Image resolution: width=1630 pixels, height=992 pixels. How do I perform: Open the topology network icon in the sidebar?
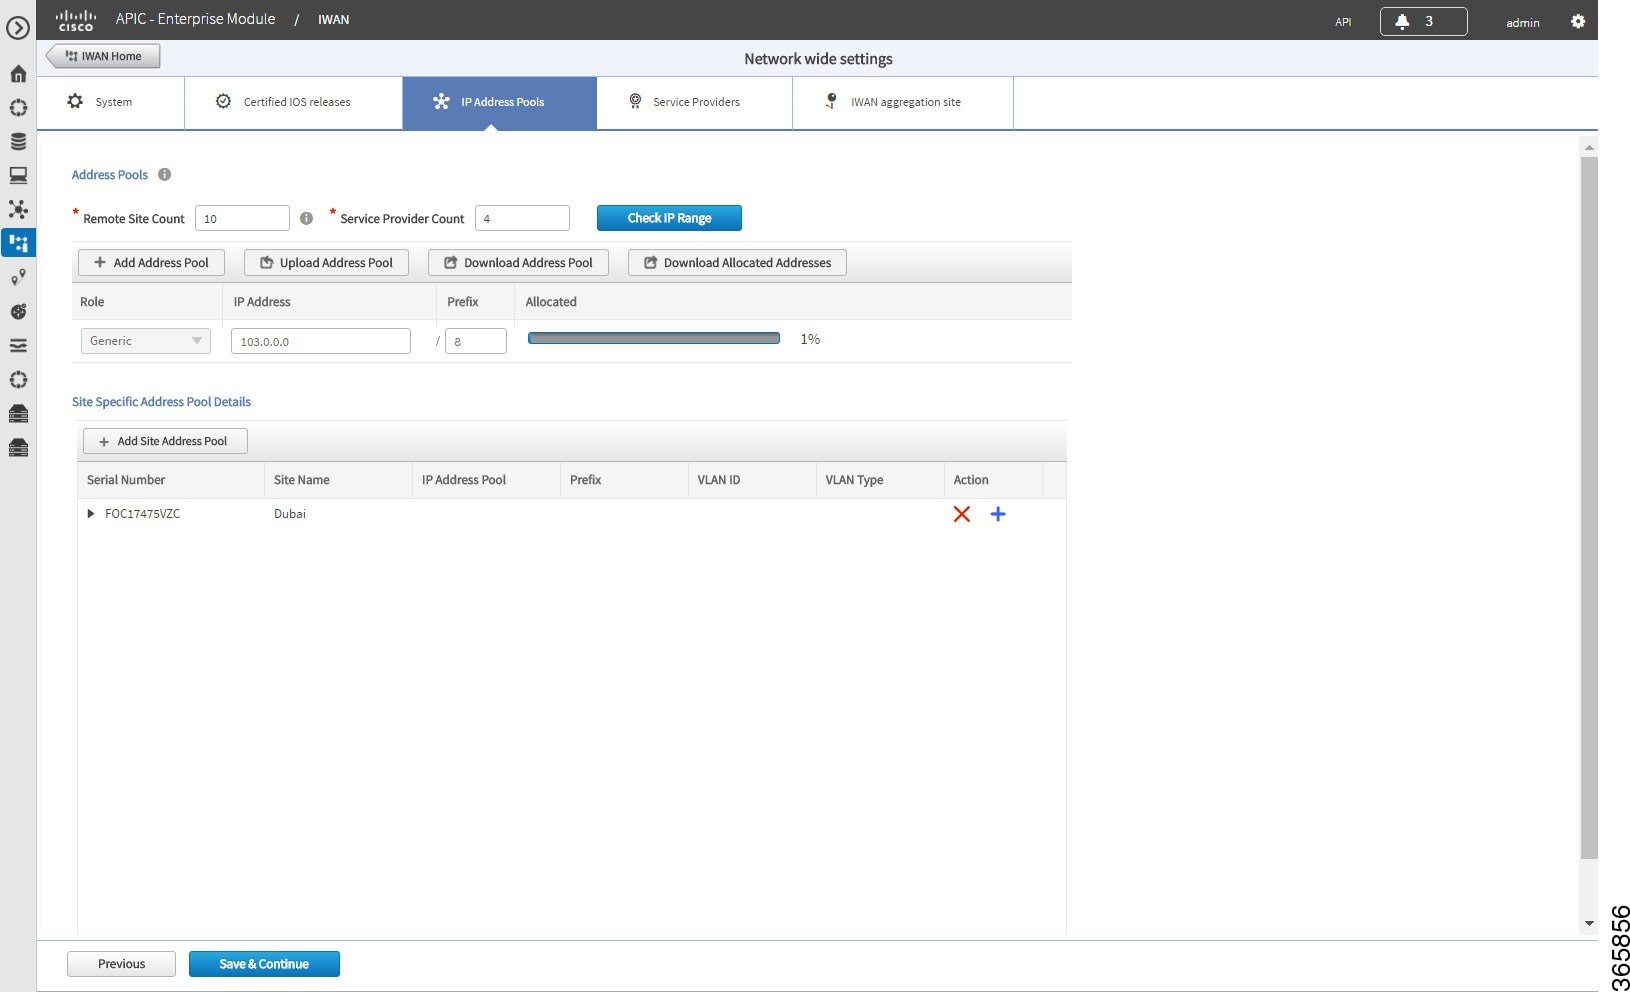pyautogui.click(x=18, y=209)
